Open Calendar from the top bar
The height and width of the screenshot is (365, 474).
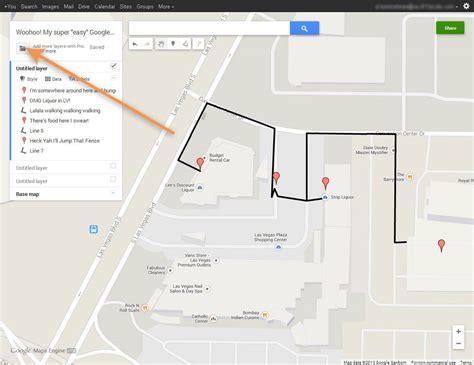pos(105,6)
